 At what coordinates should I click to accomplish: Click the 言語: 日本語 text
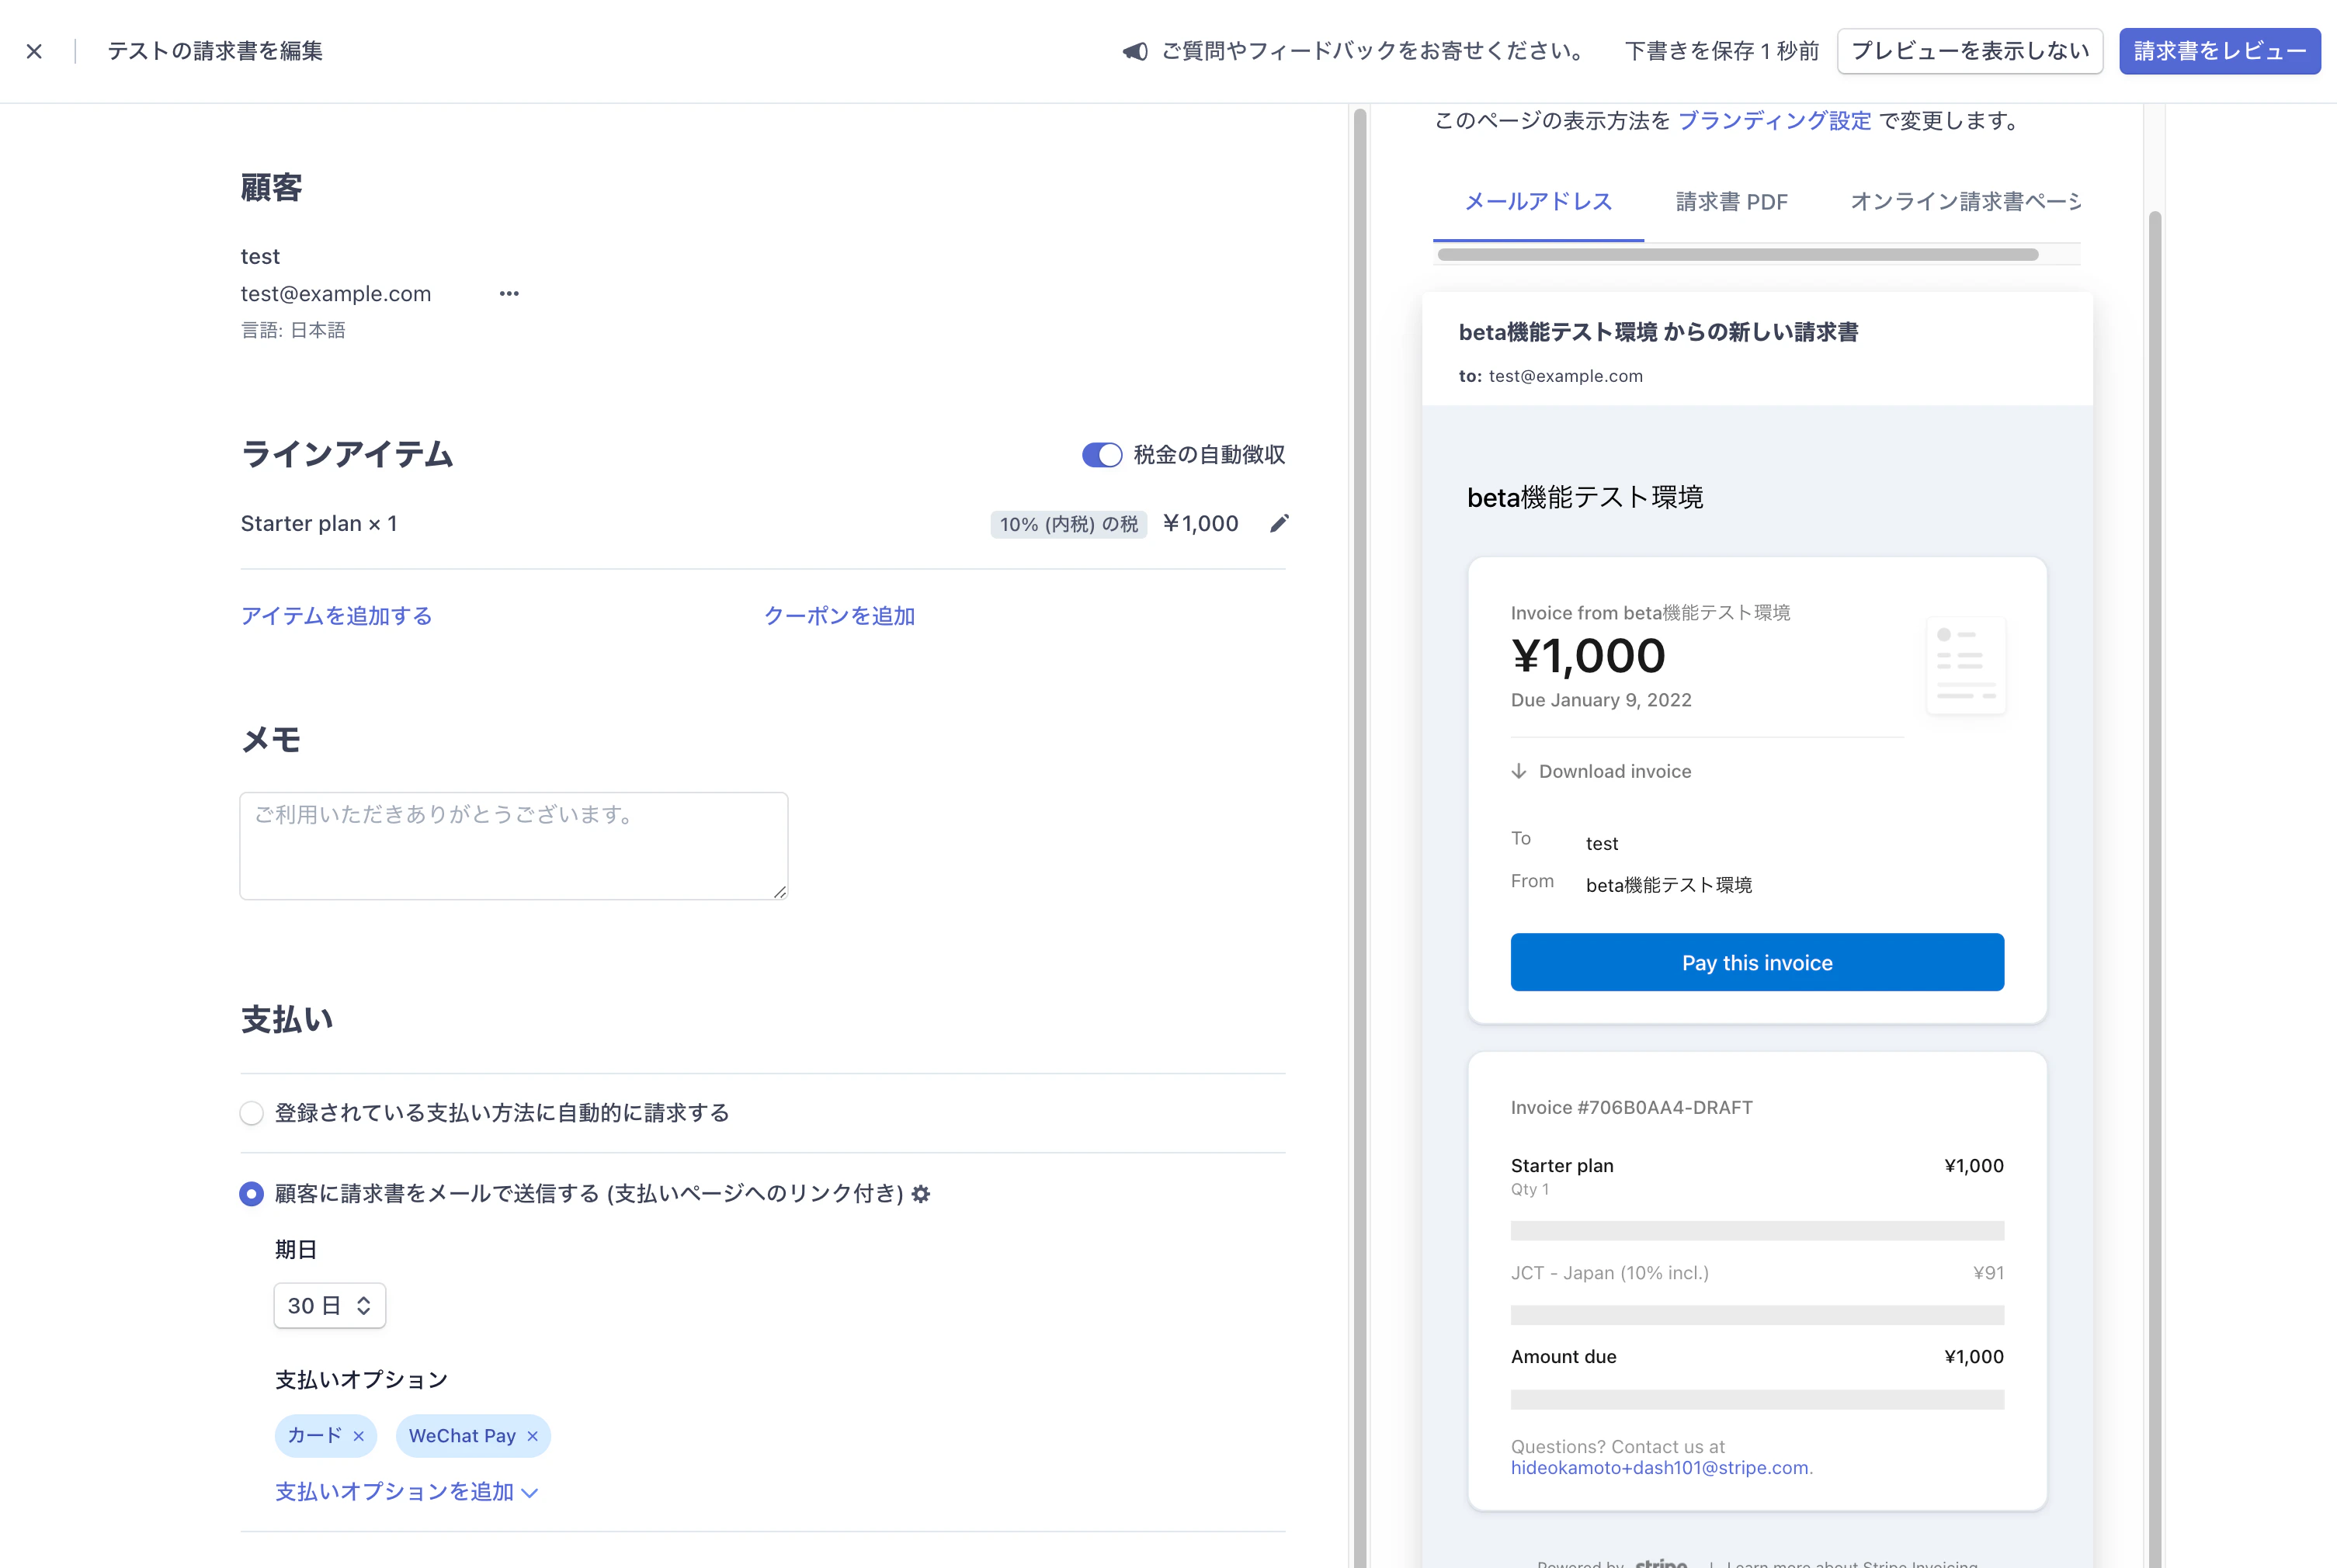coord(293,330)
